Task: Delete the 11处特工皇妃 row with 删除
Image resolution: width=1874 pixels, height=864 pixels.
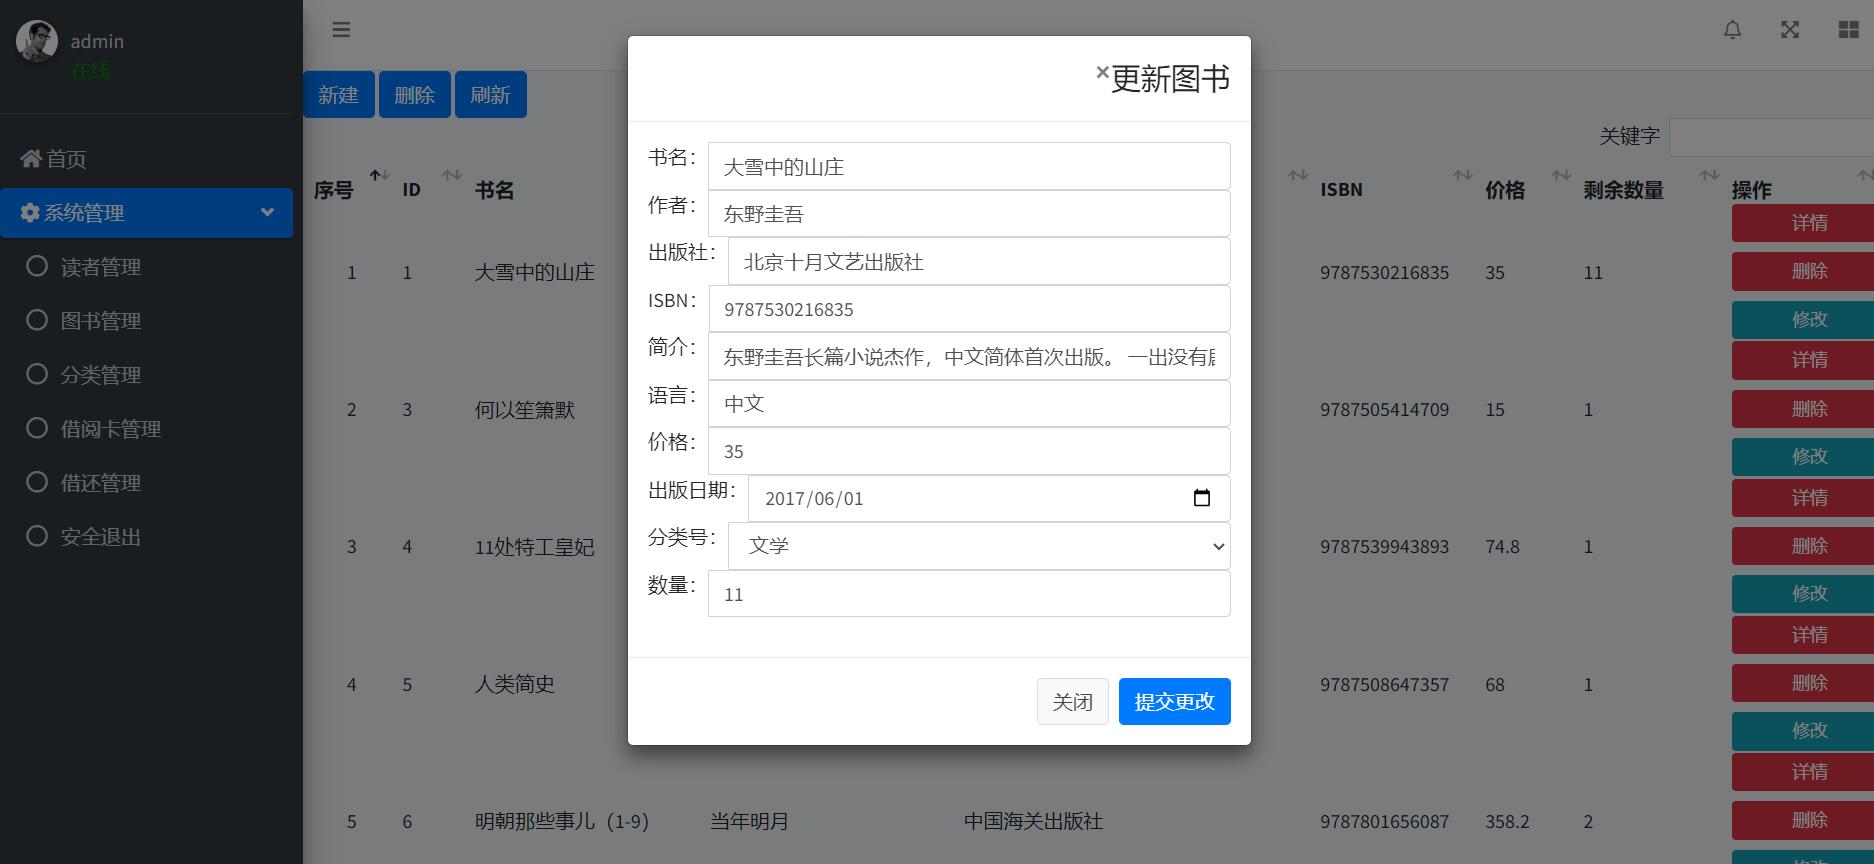Action: pos(1802,546)
